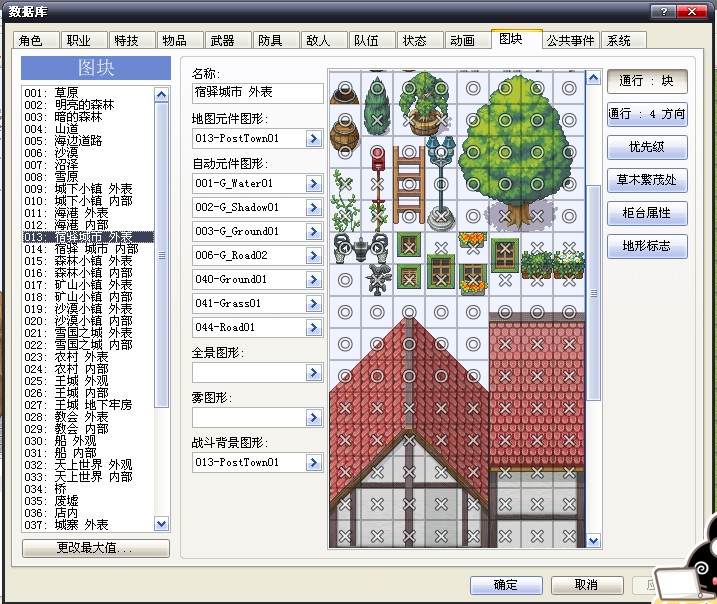Toggle passability on the clay pot tile
The width and height of the screenshot is (717, 604).
click(345, 88)
